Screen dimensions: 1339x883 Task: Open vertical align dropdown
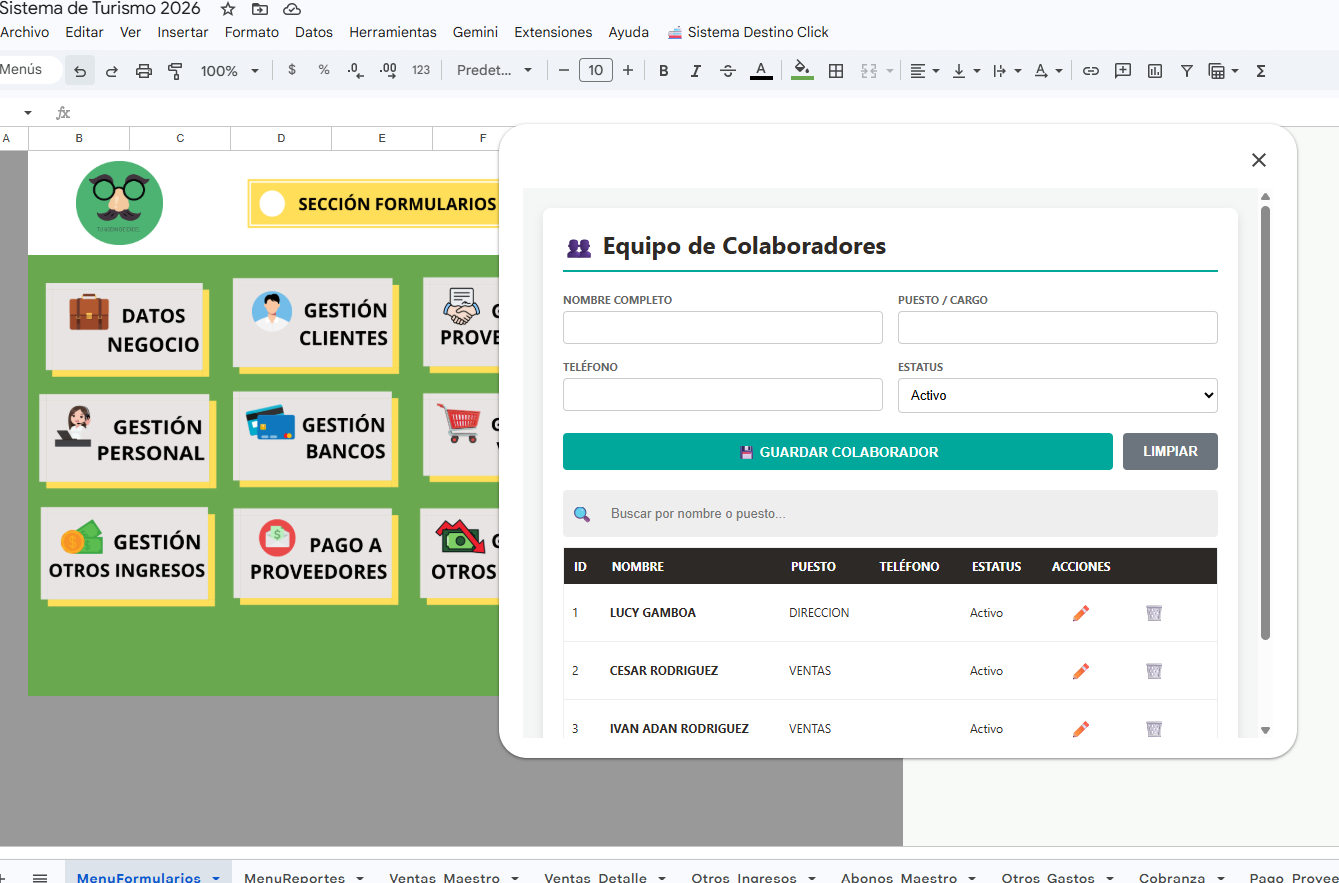pyautogui.click(x=966, y=71)
